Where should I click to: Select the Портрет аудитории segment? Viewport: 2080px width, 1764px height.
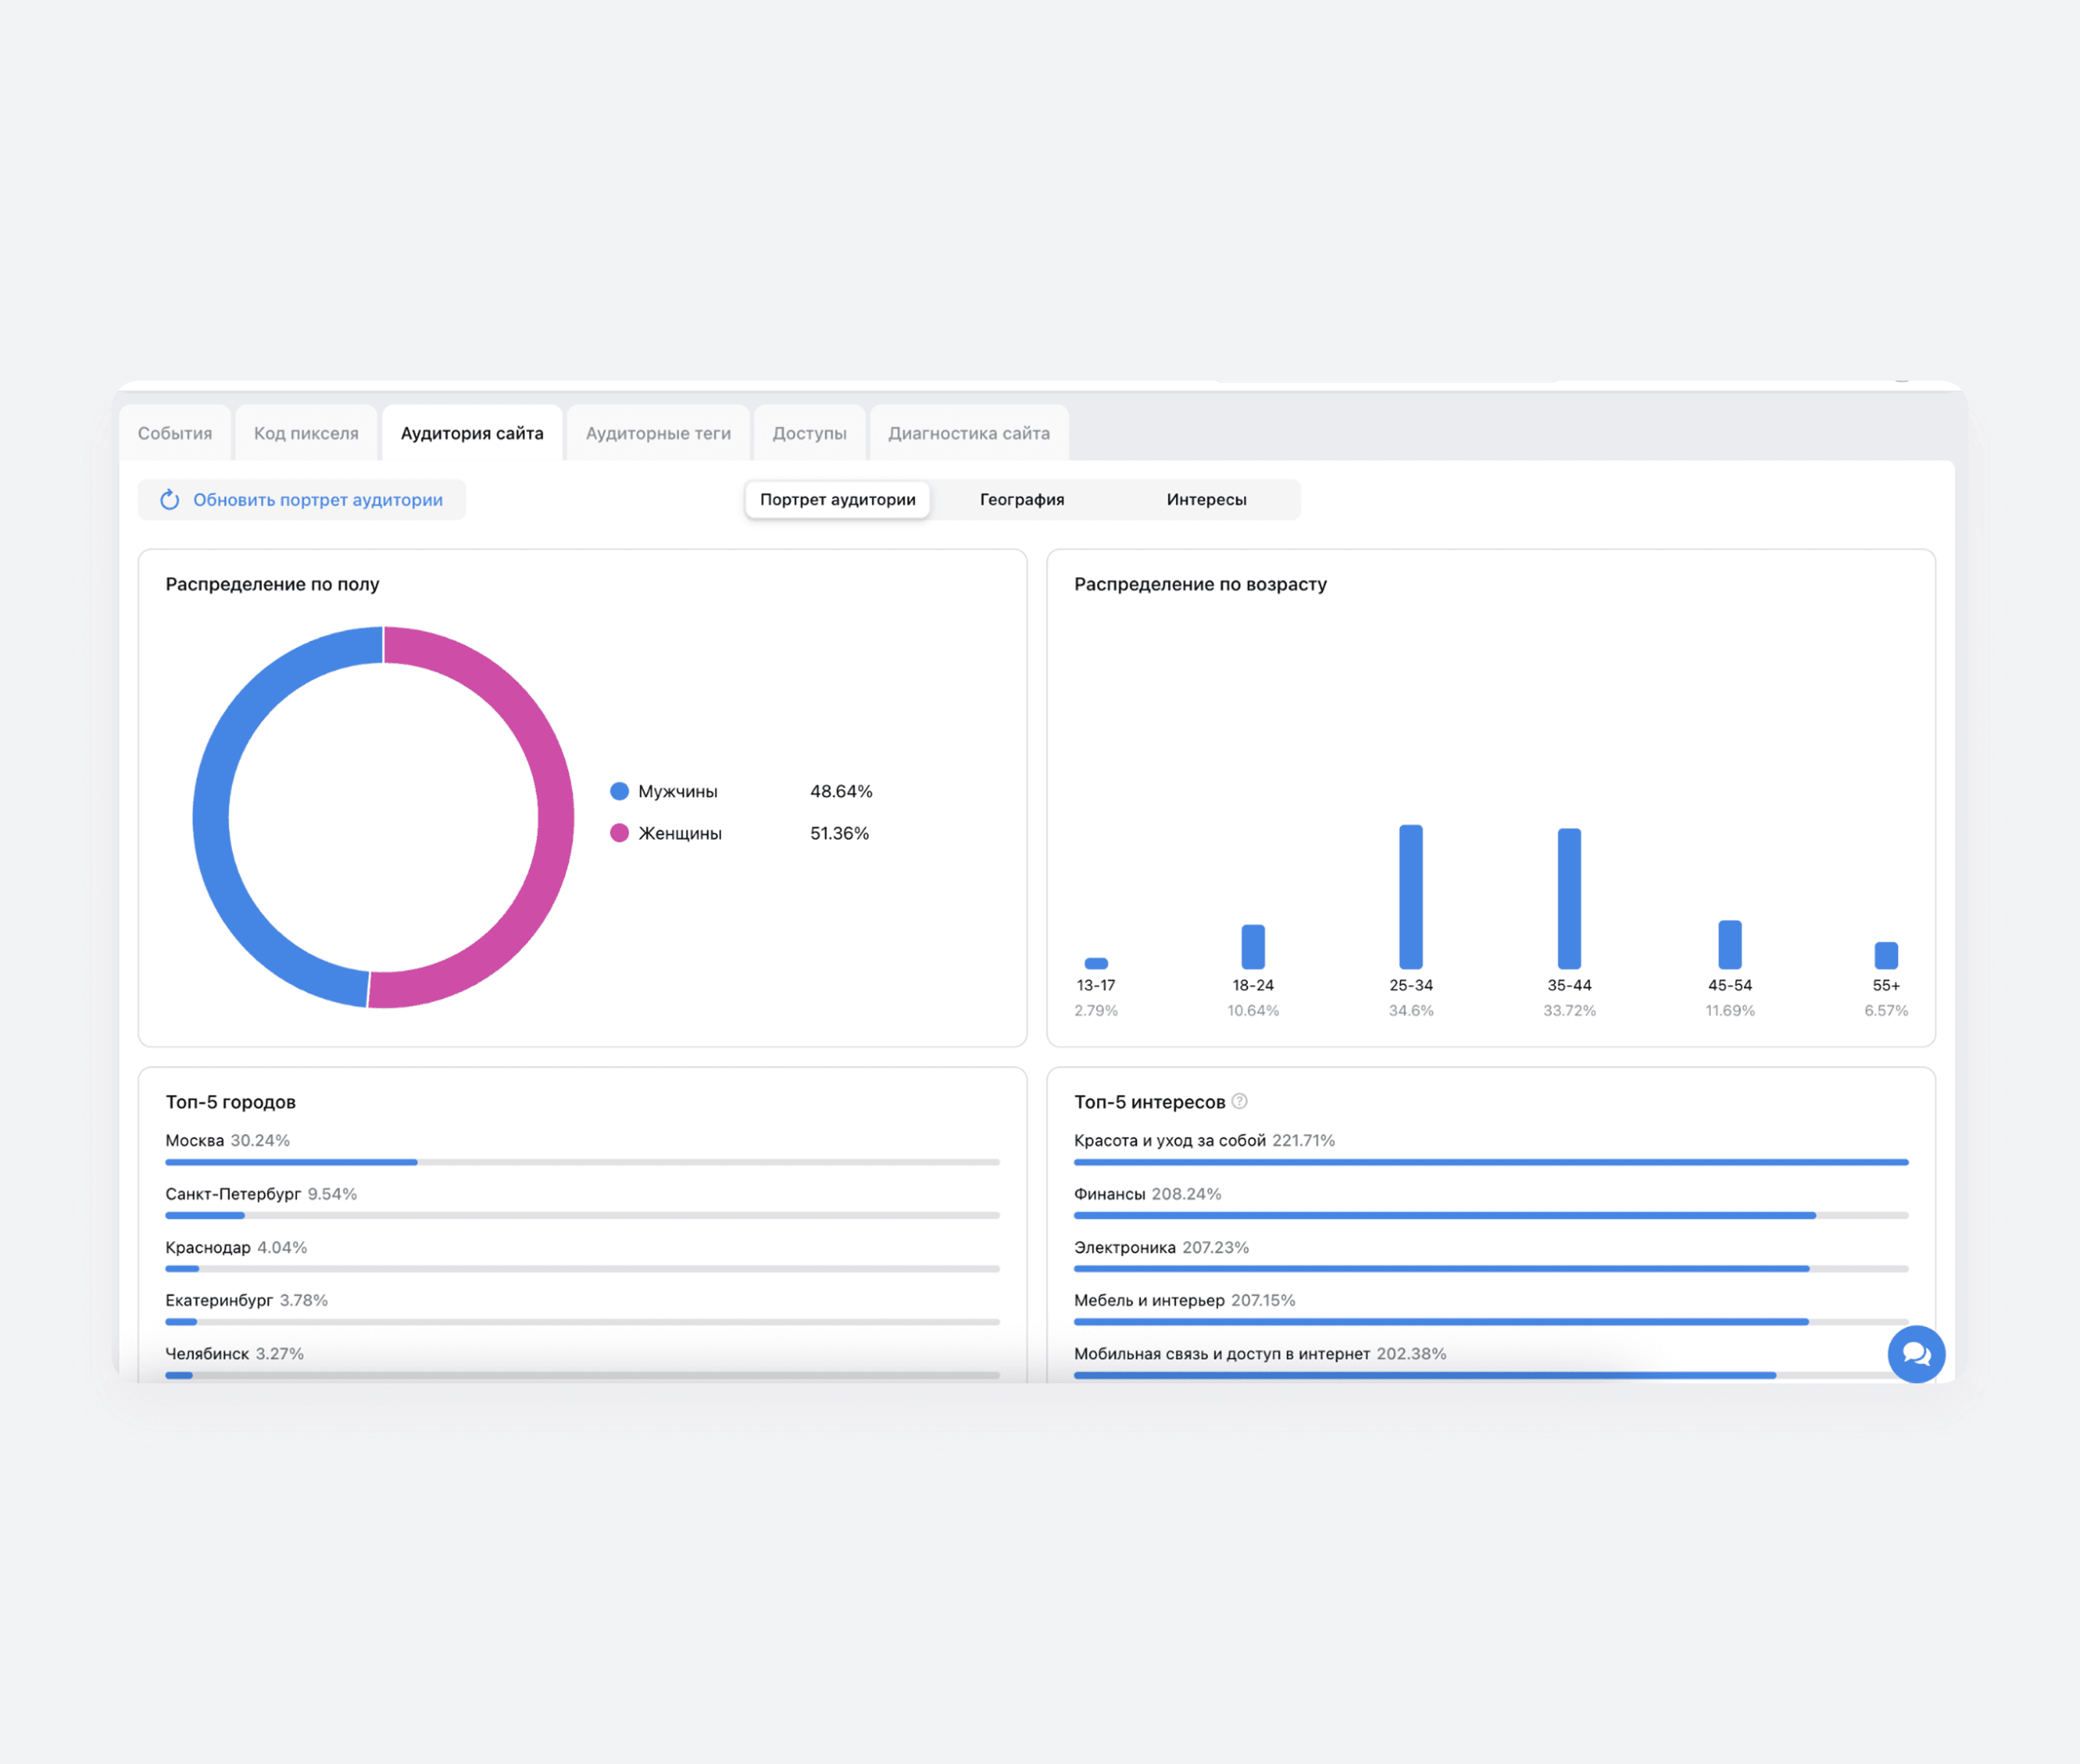pos(837,499)
